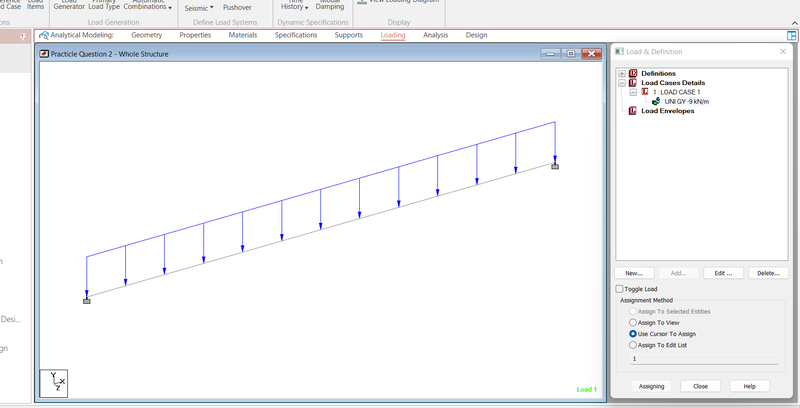
Task: Collapse the 1 : LOAD CASE 1 node
Action: 633,92
